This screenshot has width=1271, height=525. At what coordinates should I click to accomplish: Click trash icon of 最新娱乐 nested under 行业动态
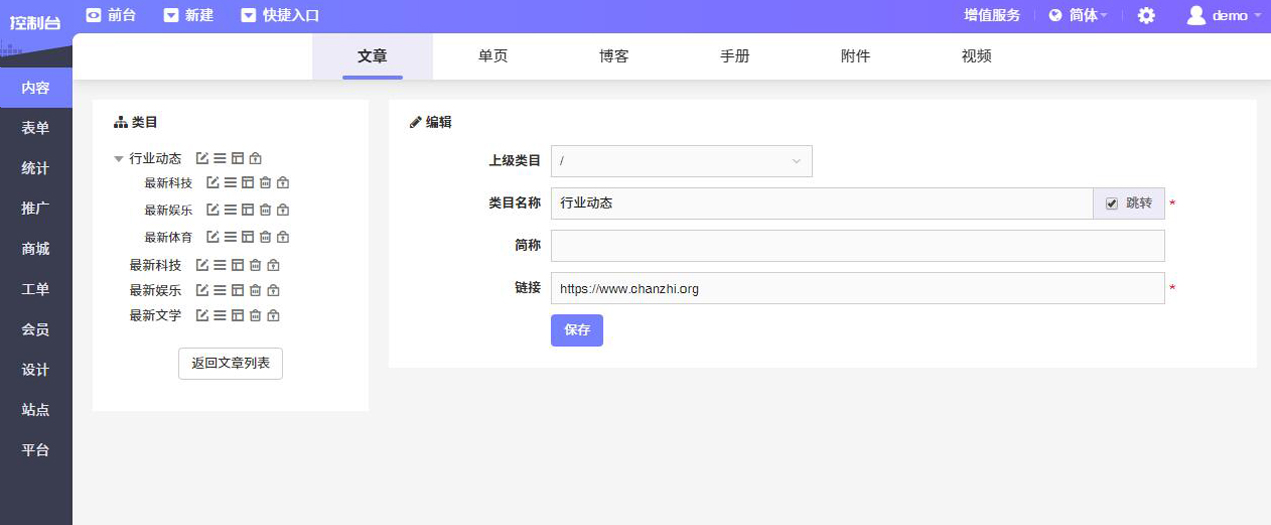[265, 209]
